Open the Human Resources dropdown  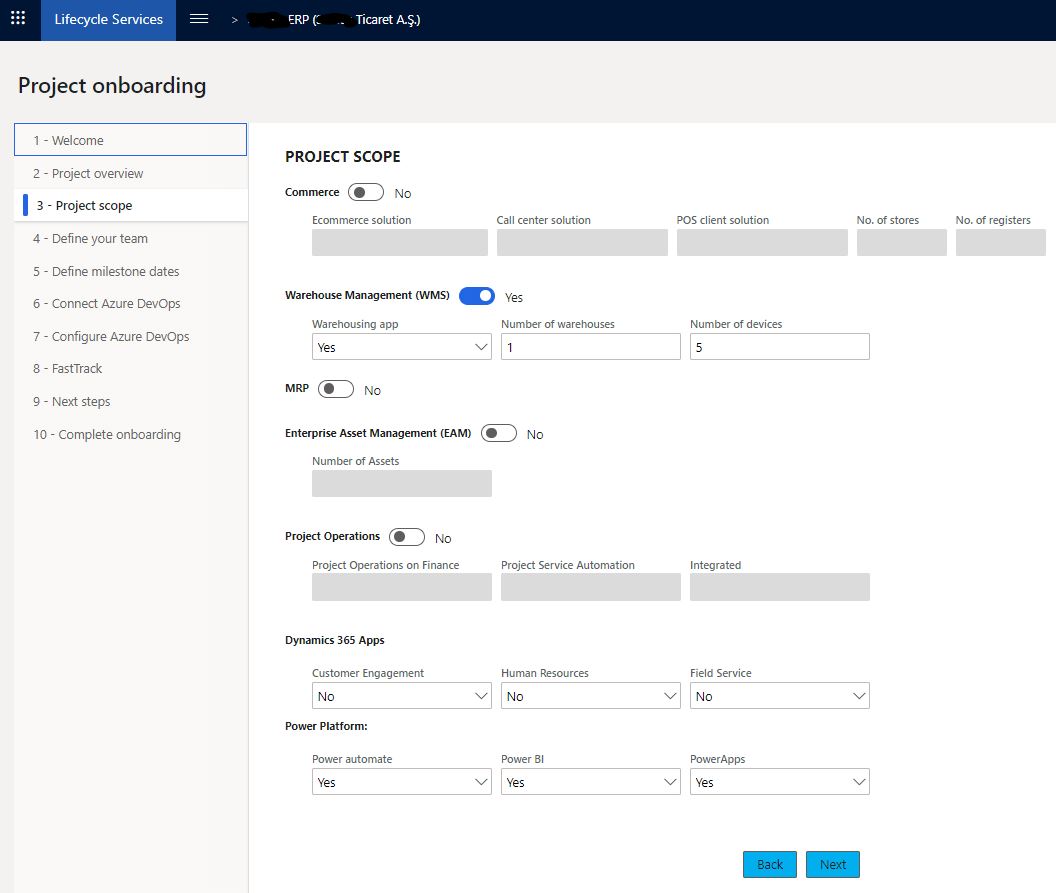coord(591,696)
